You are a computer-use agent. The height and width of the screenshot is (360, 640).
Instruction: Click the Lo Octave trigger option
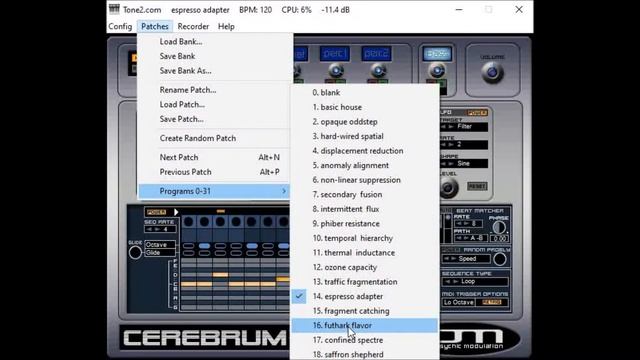(459, 302)
